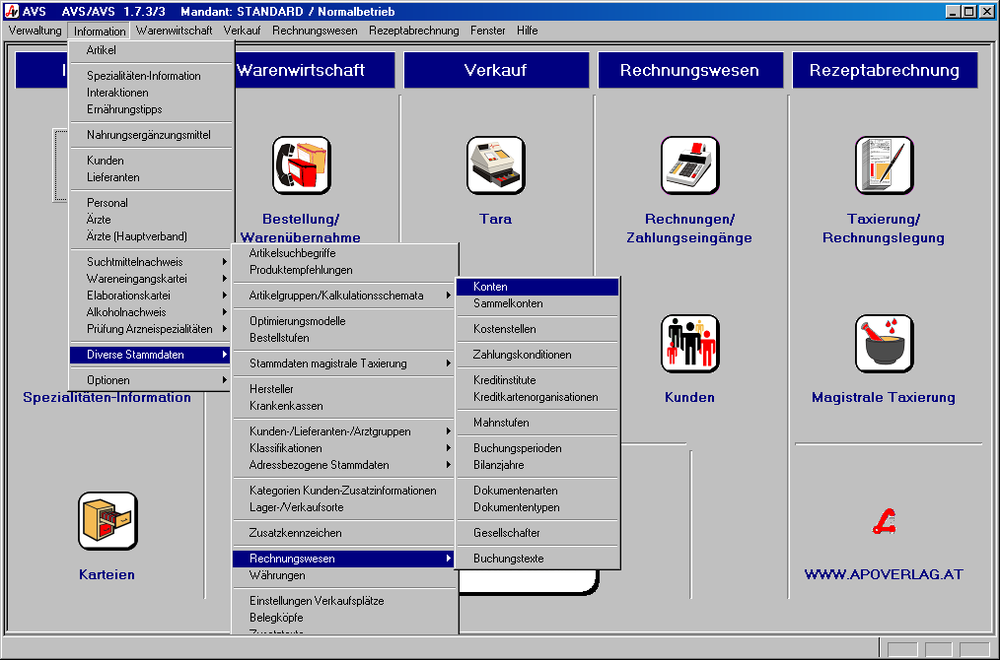Click the Verkauf blue header button
Screen dimensions: 1000x660
tap(495, 70)
